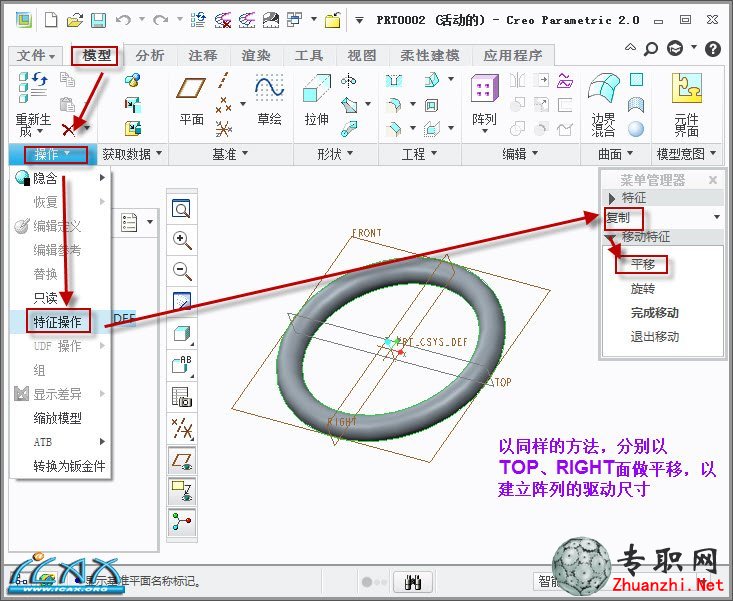Click the zoom out magnifier icon

(x=182, y=271)
